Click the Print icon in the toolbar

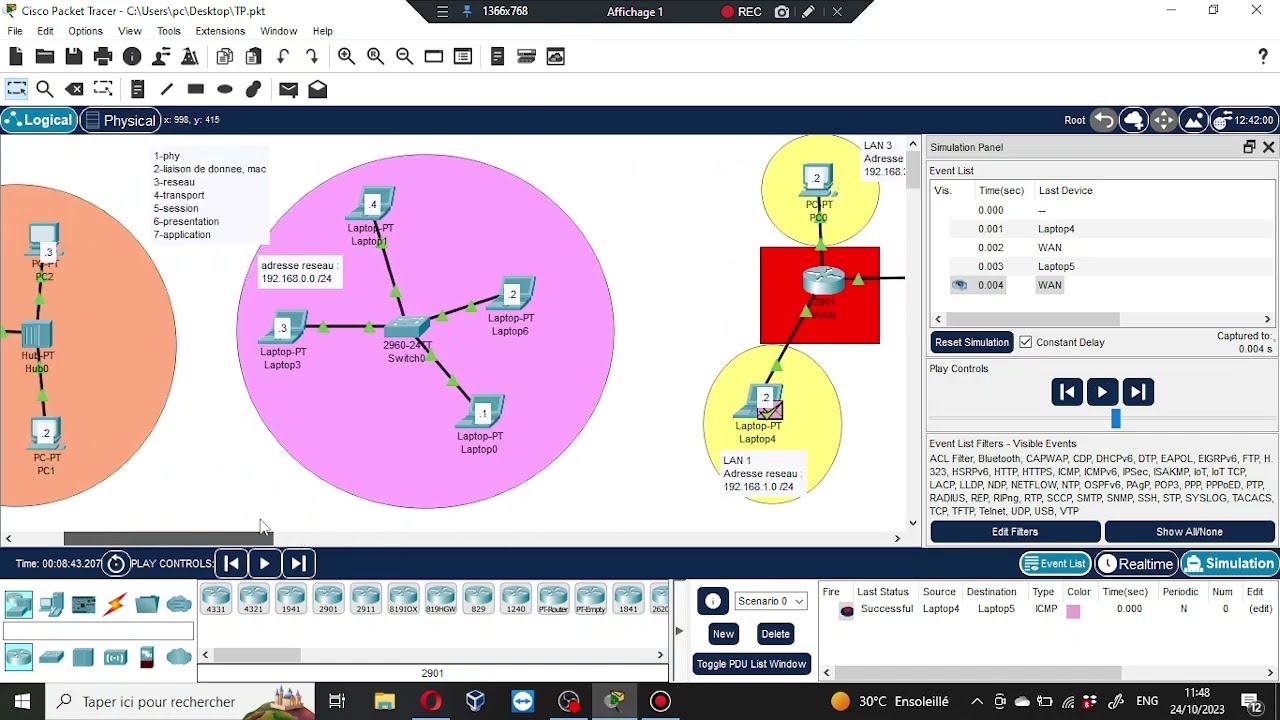click(x=103, y=57)
